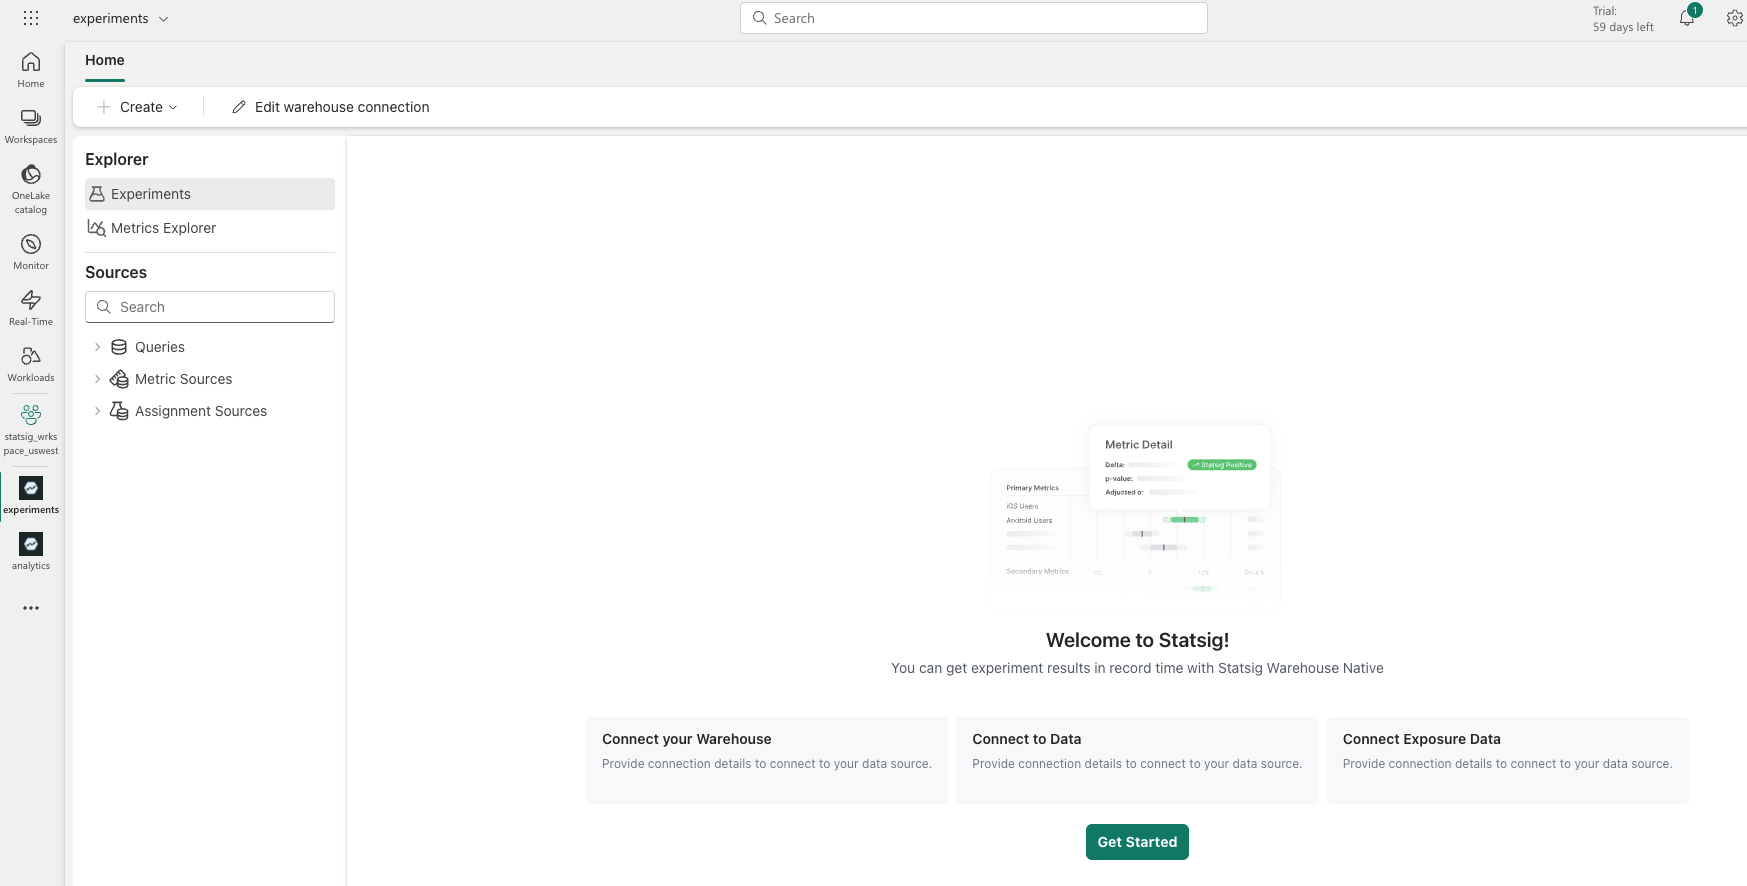Click the Queries label in Sources

point(160,347)
